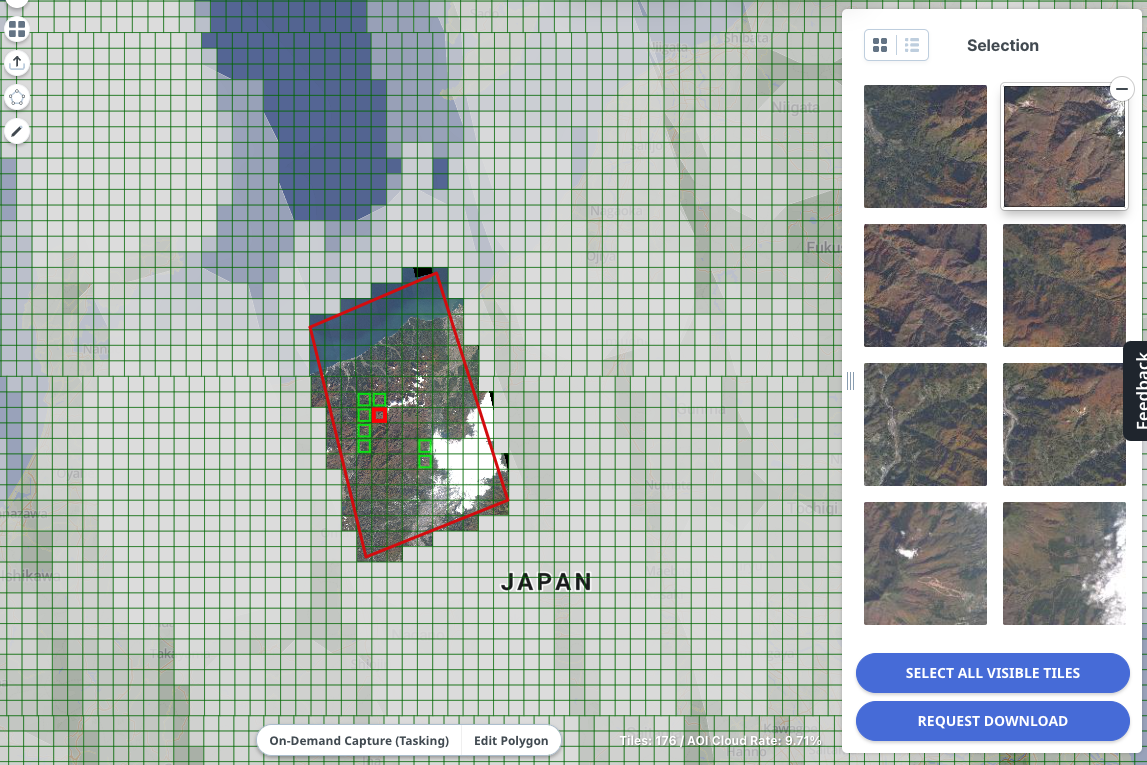
Task: Select first thumbnail in Selection panel
Action: (925, 147)
